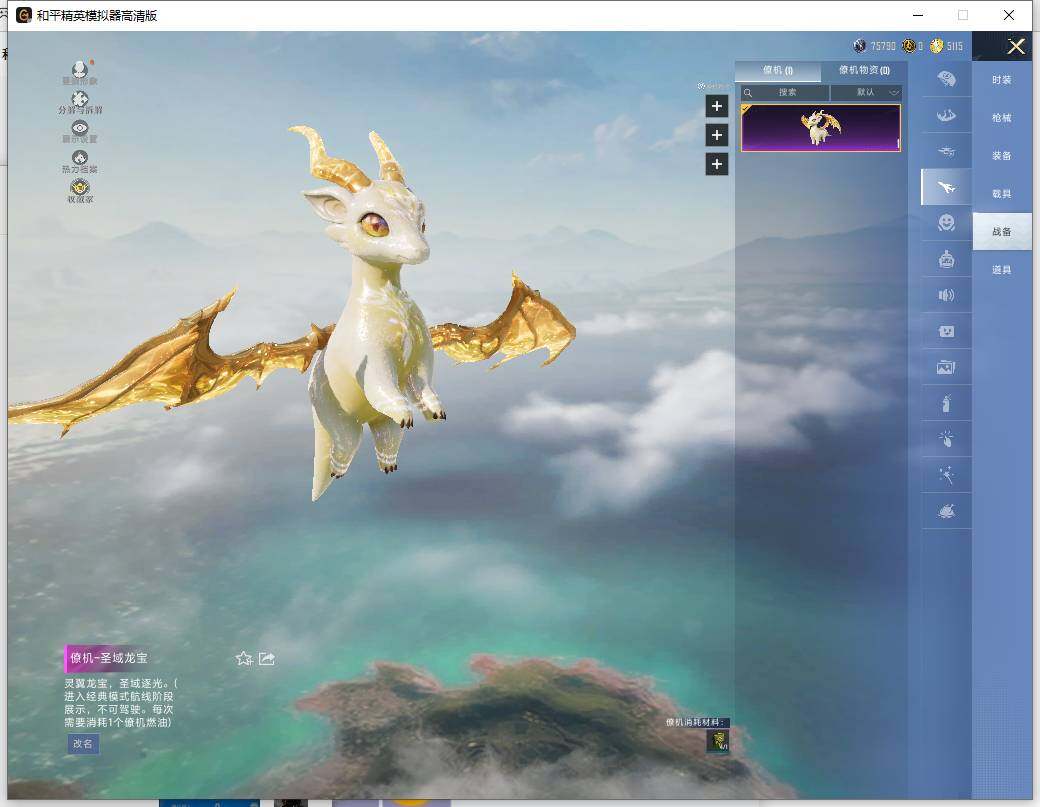Select the 枪械 menu tab
The image size is (1040, 807).
1001,118
